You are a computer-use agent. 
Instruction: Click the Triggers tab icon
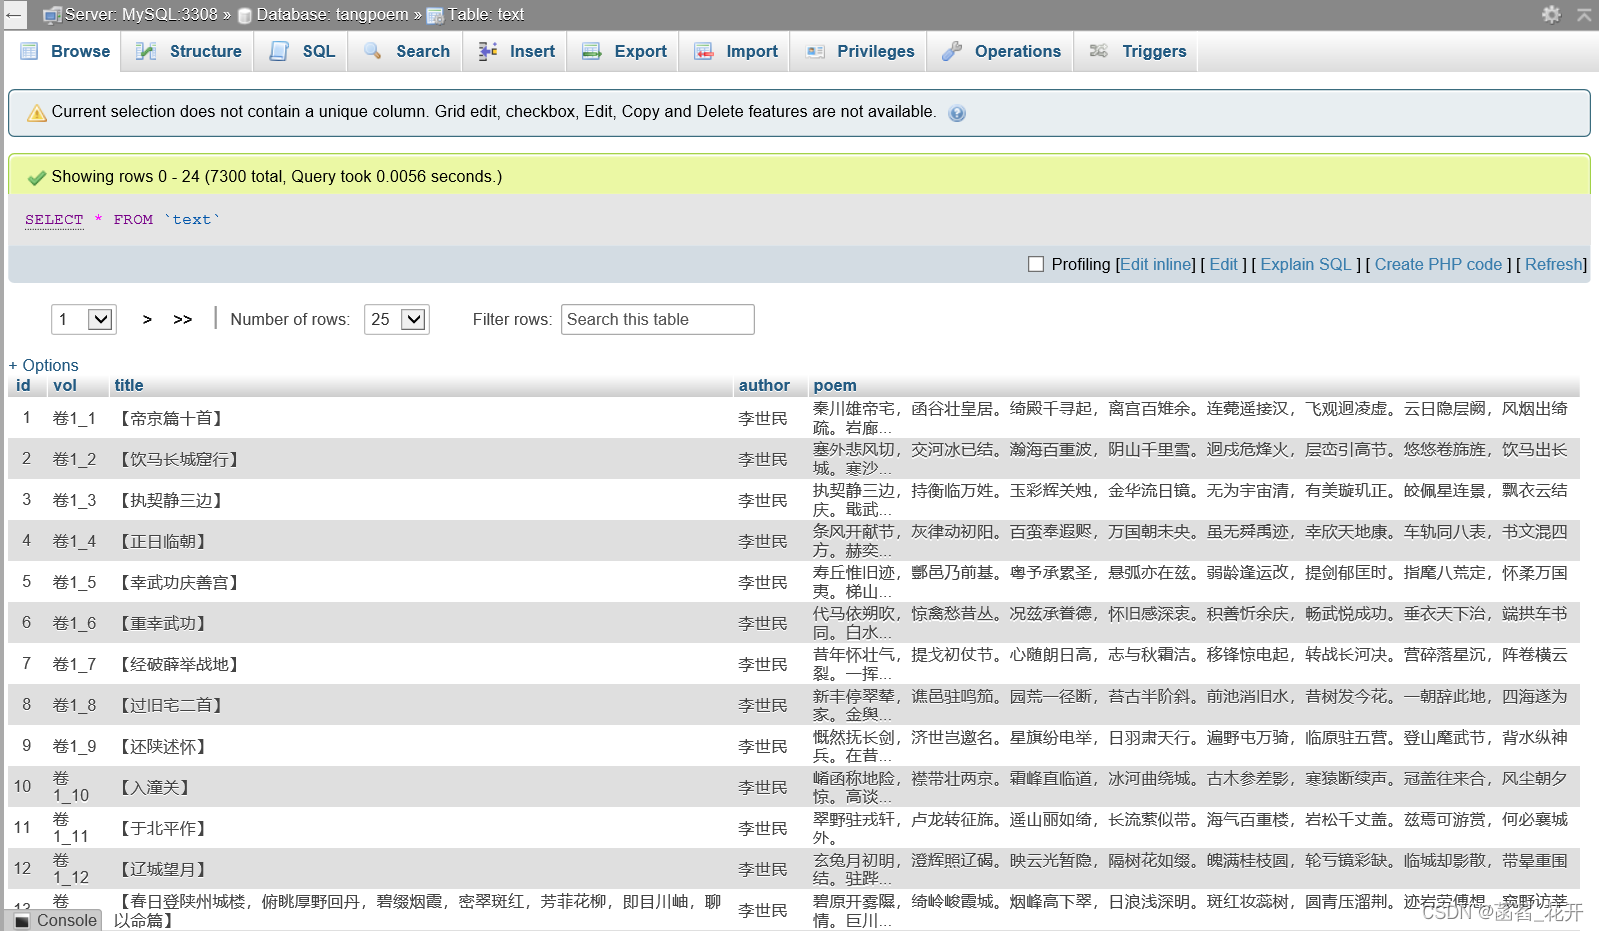(1098, 51)
